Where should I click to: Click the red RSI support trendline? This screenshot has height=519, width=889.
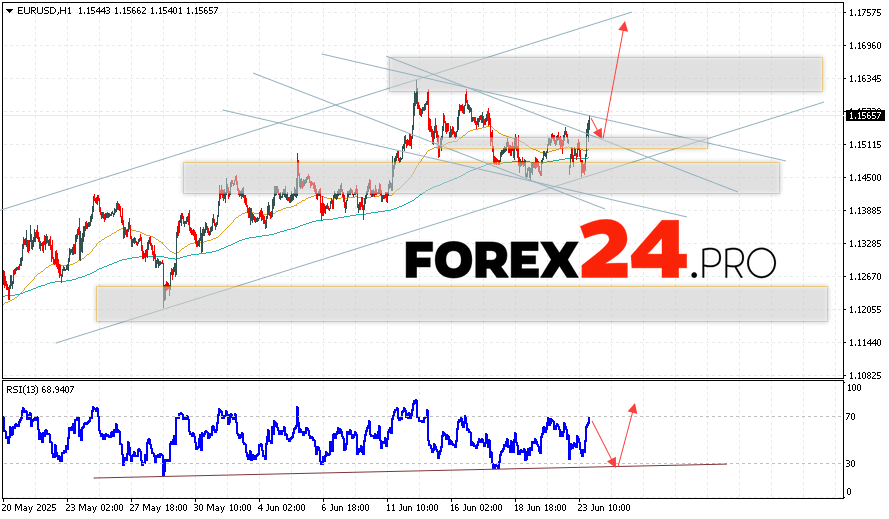pyautogui.click(x=400, y=470)
